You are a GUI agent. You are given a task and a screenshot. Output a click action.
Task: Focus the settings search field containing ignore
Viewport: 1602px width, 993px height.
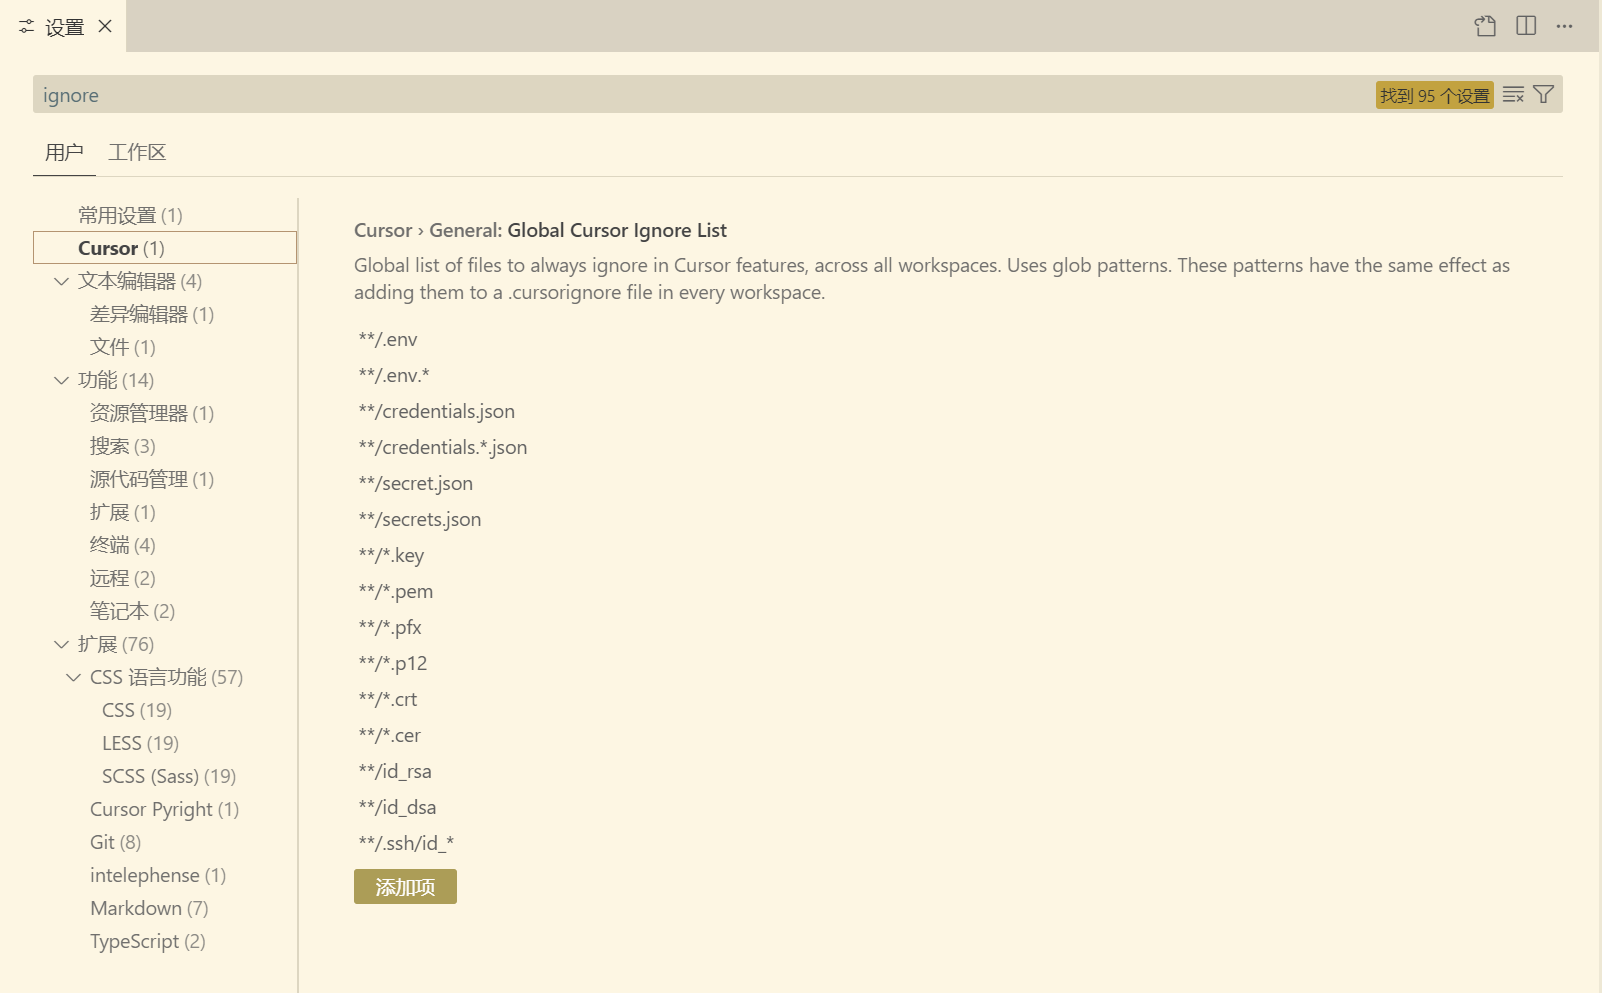(x=700, y=95)
